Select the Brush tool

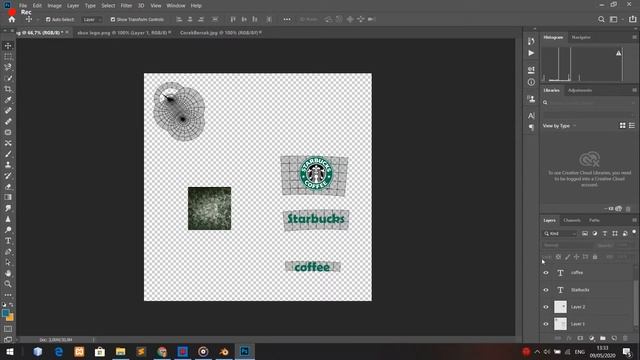coord(8,154)
